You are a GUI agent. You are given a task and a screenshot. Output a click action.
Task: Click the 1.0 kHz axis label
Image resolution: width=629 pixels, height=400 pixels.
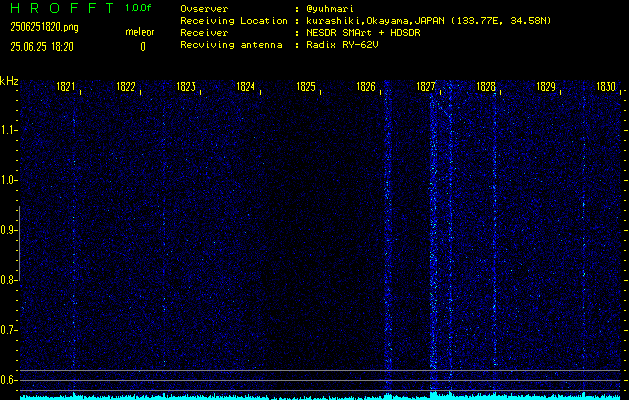[7, 180]
